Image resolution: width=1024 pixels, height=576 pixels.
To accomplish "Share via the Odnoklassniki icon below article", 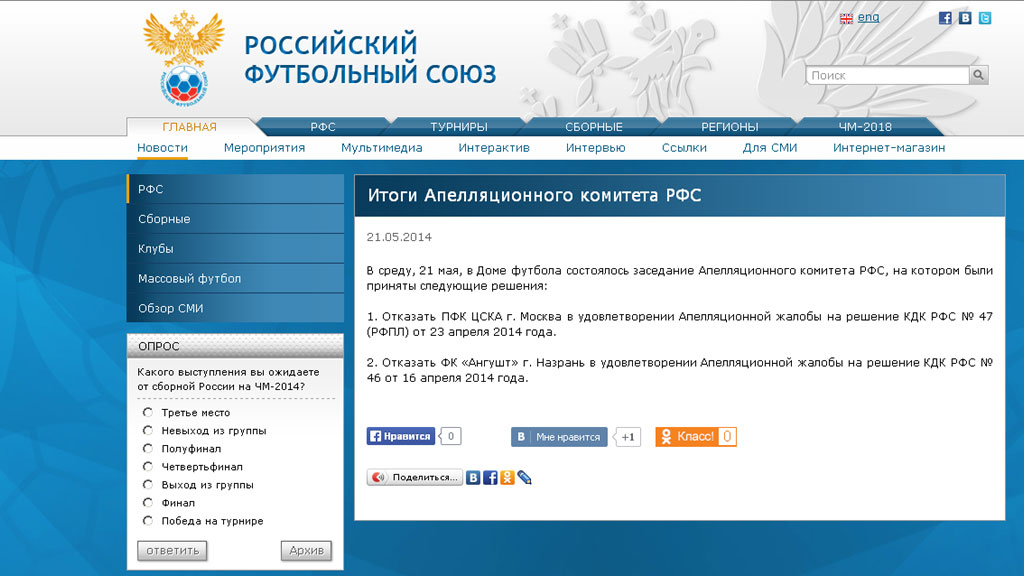I will [507, 478].
